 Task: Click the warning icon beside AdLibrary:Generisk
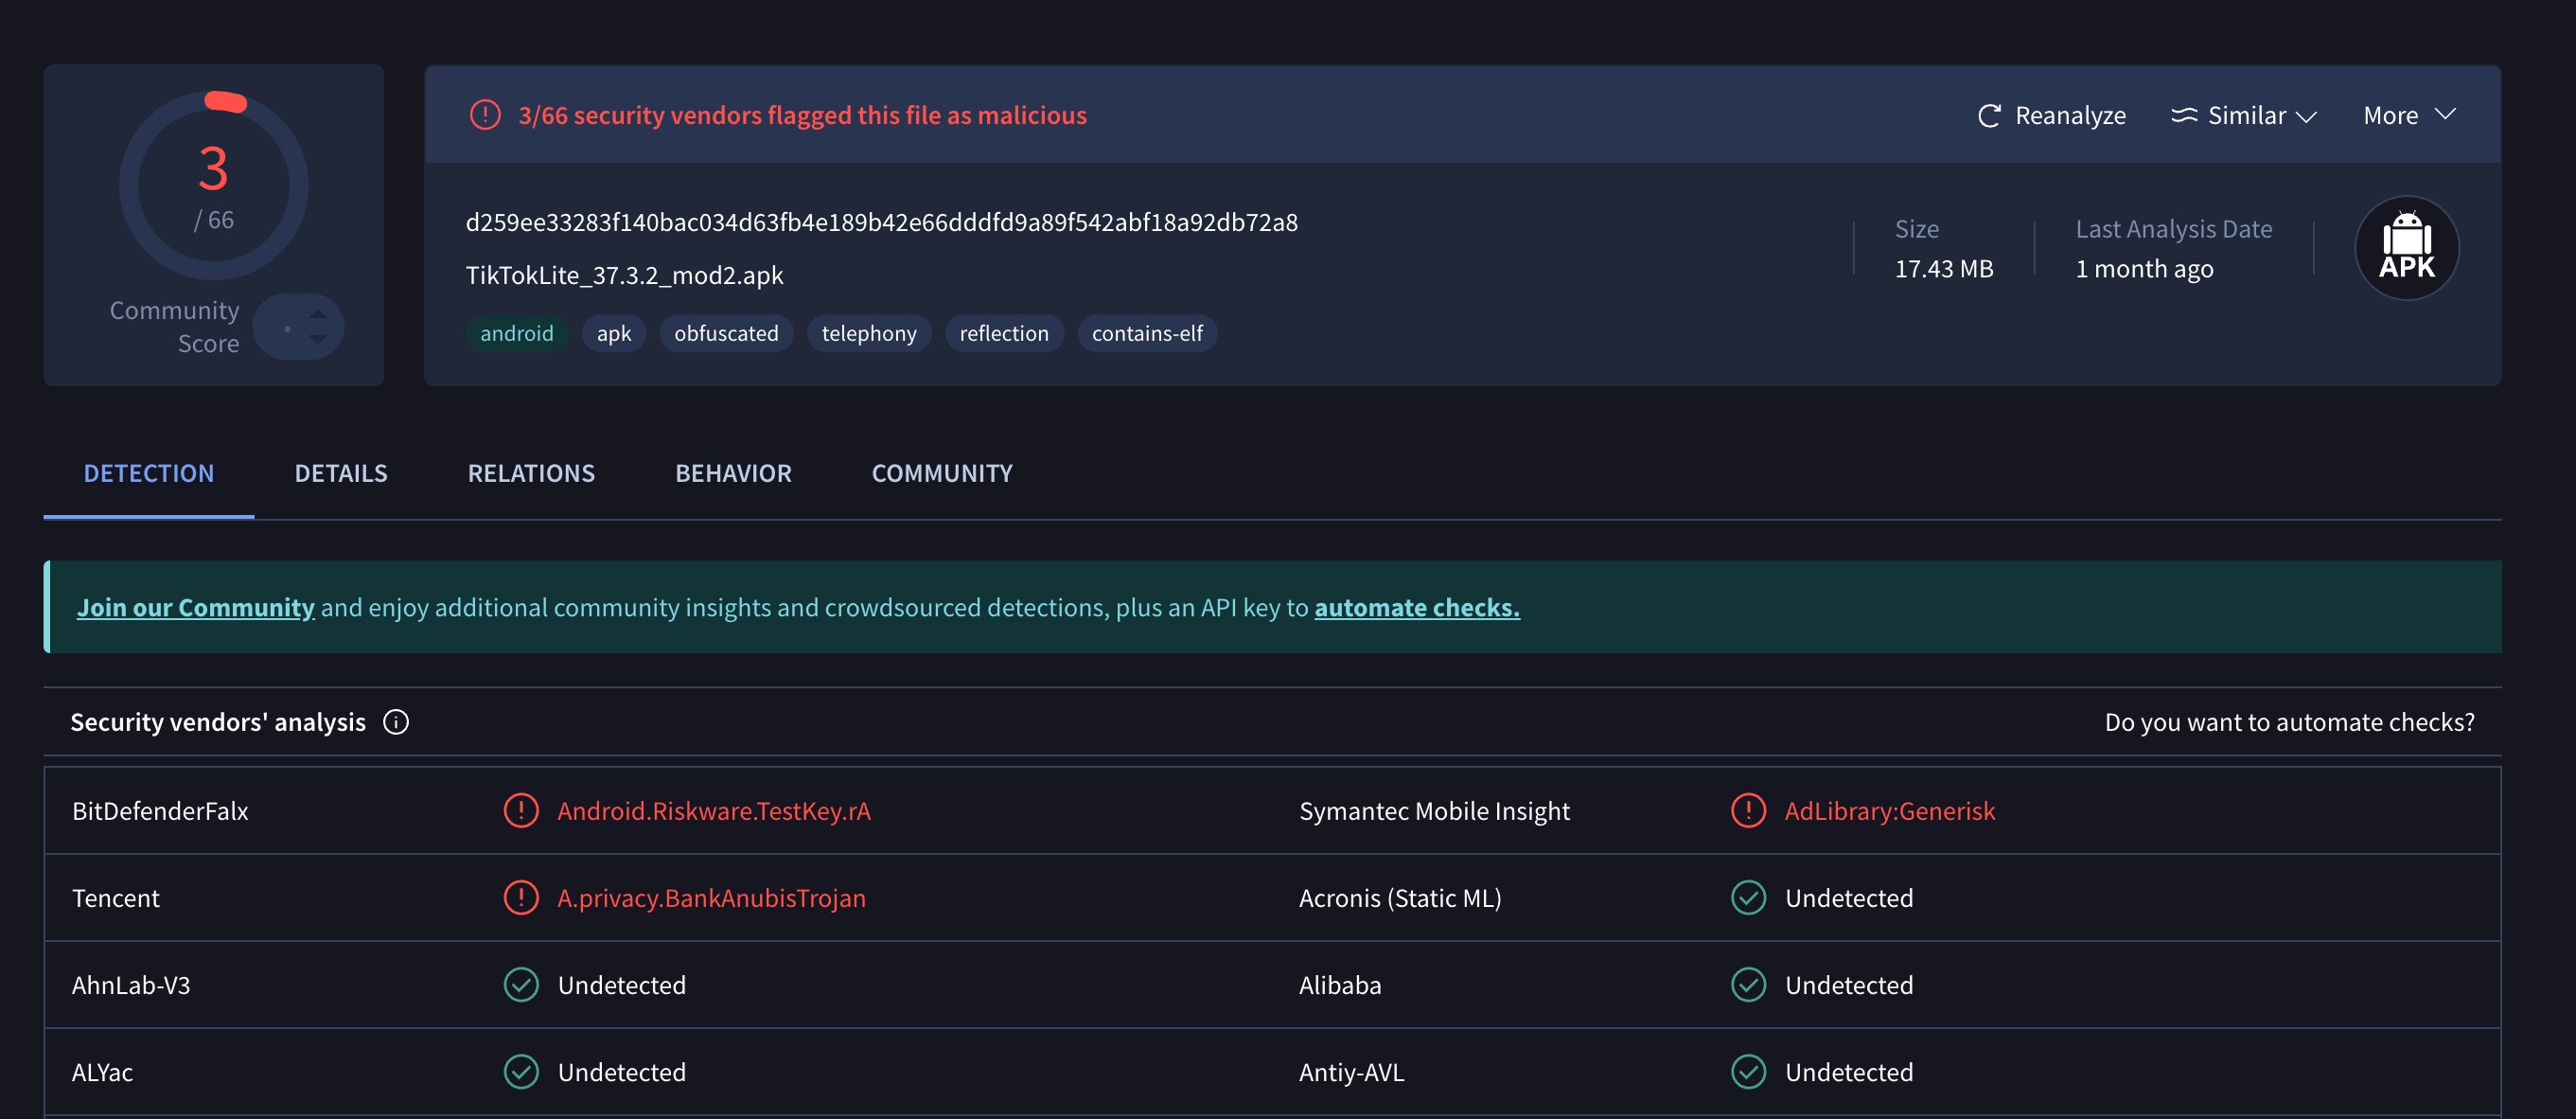click(1748, 810)
